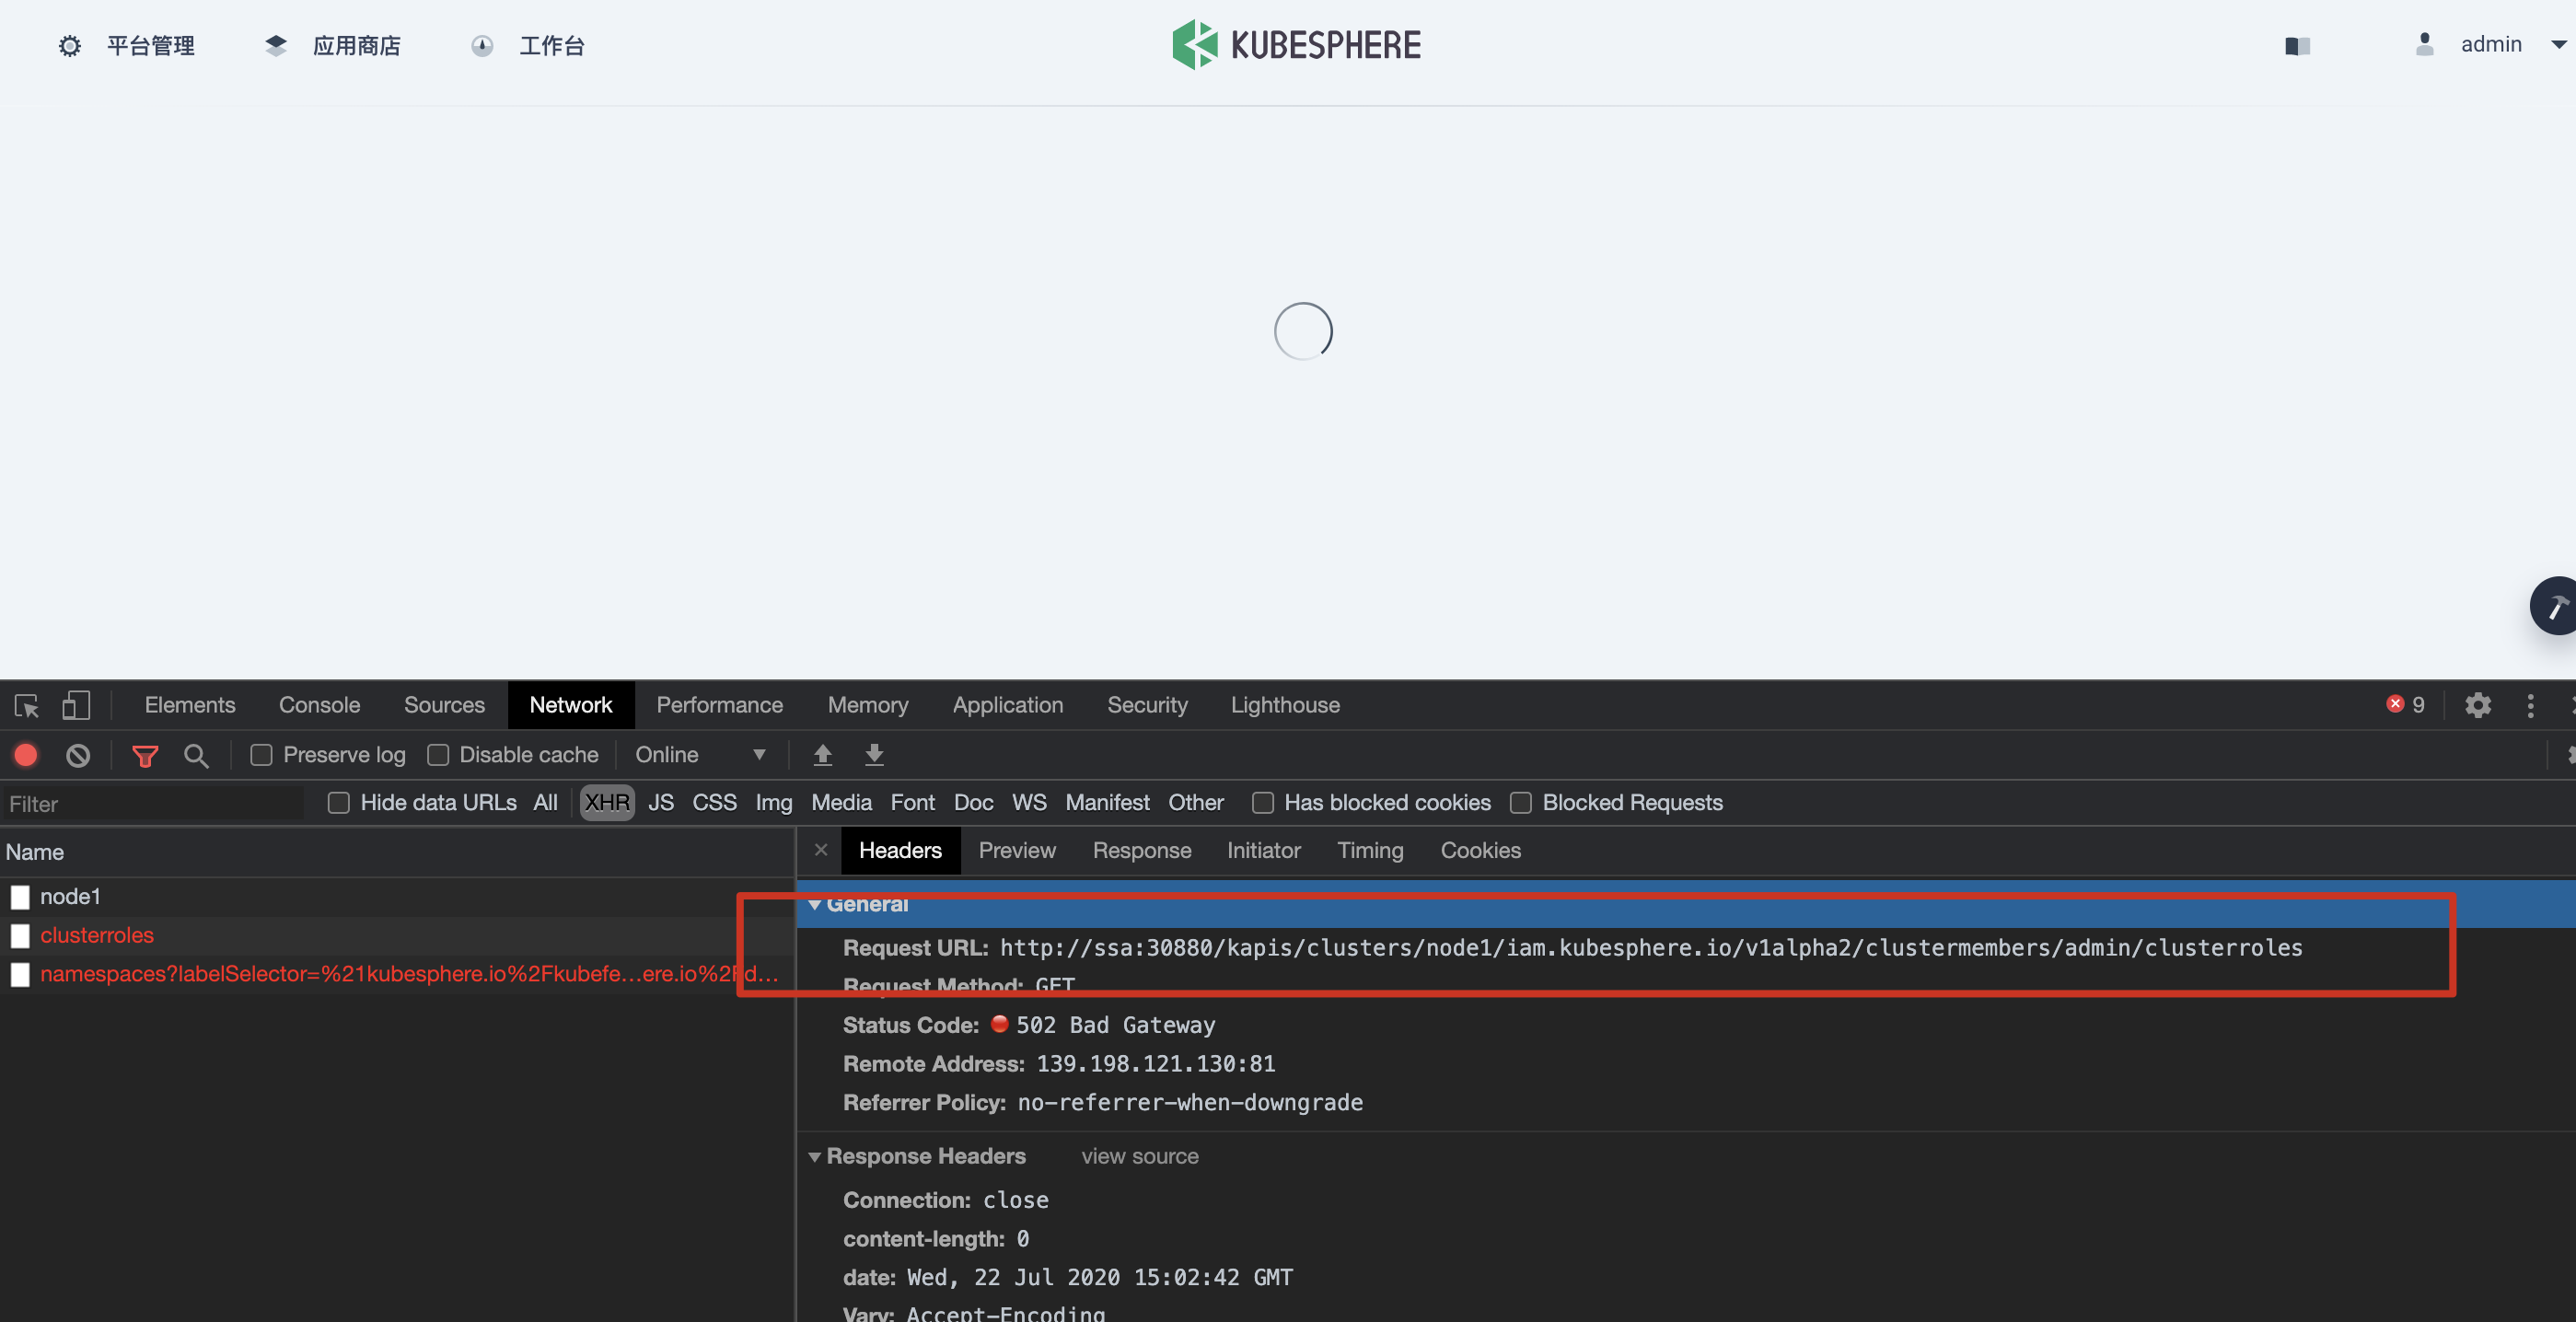This screenshot has width=2576, height=1322.
Task: Open DevTools settings gear
Action: (2478, 705)
